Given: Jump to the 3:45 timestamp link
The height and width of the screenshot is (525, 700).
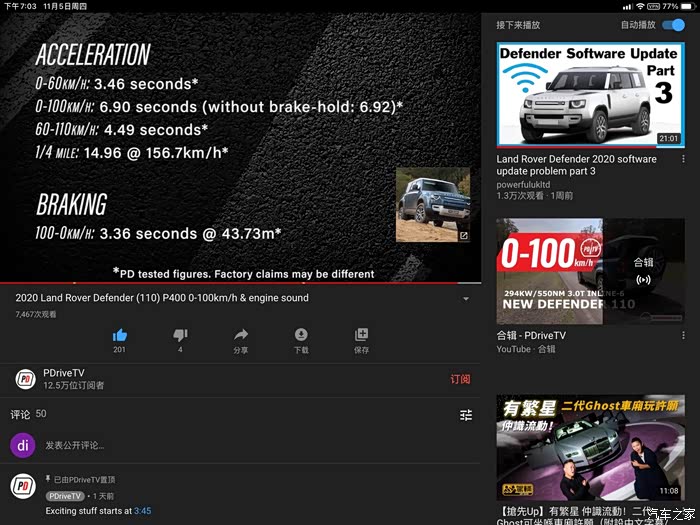Looking at the screenshot, I should pyautogui.click(x=142, y=511).
